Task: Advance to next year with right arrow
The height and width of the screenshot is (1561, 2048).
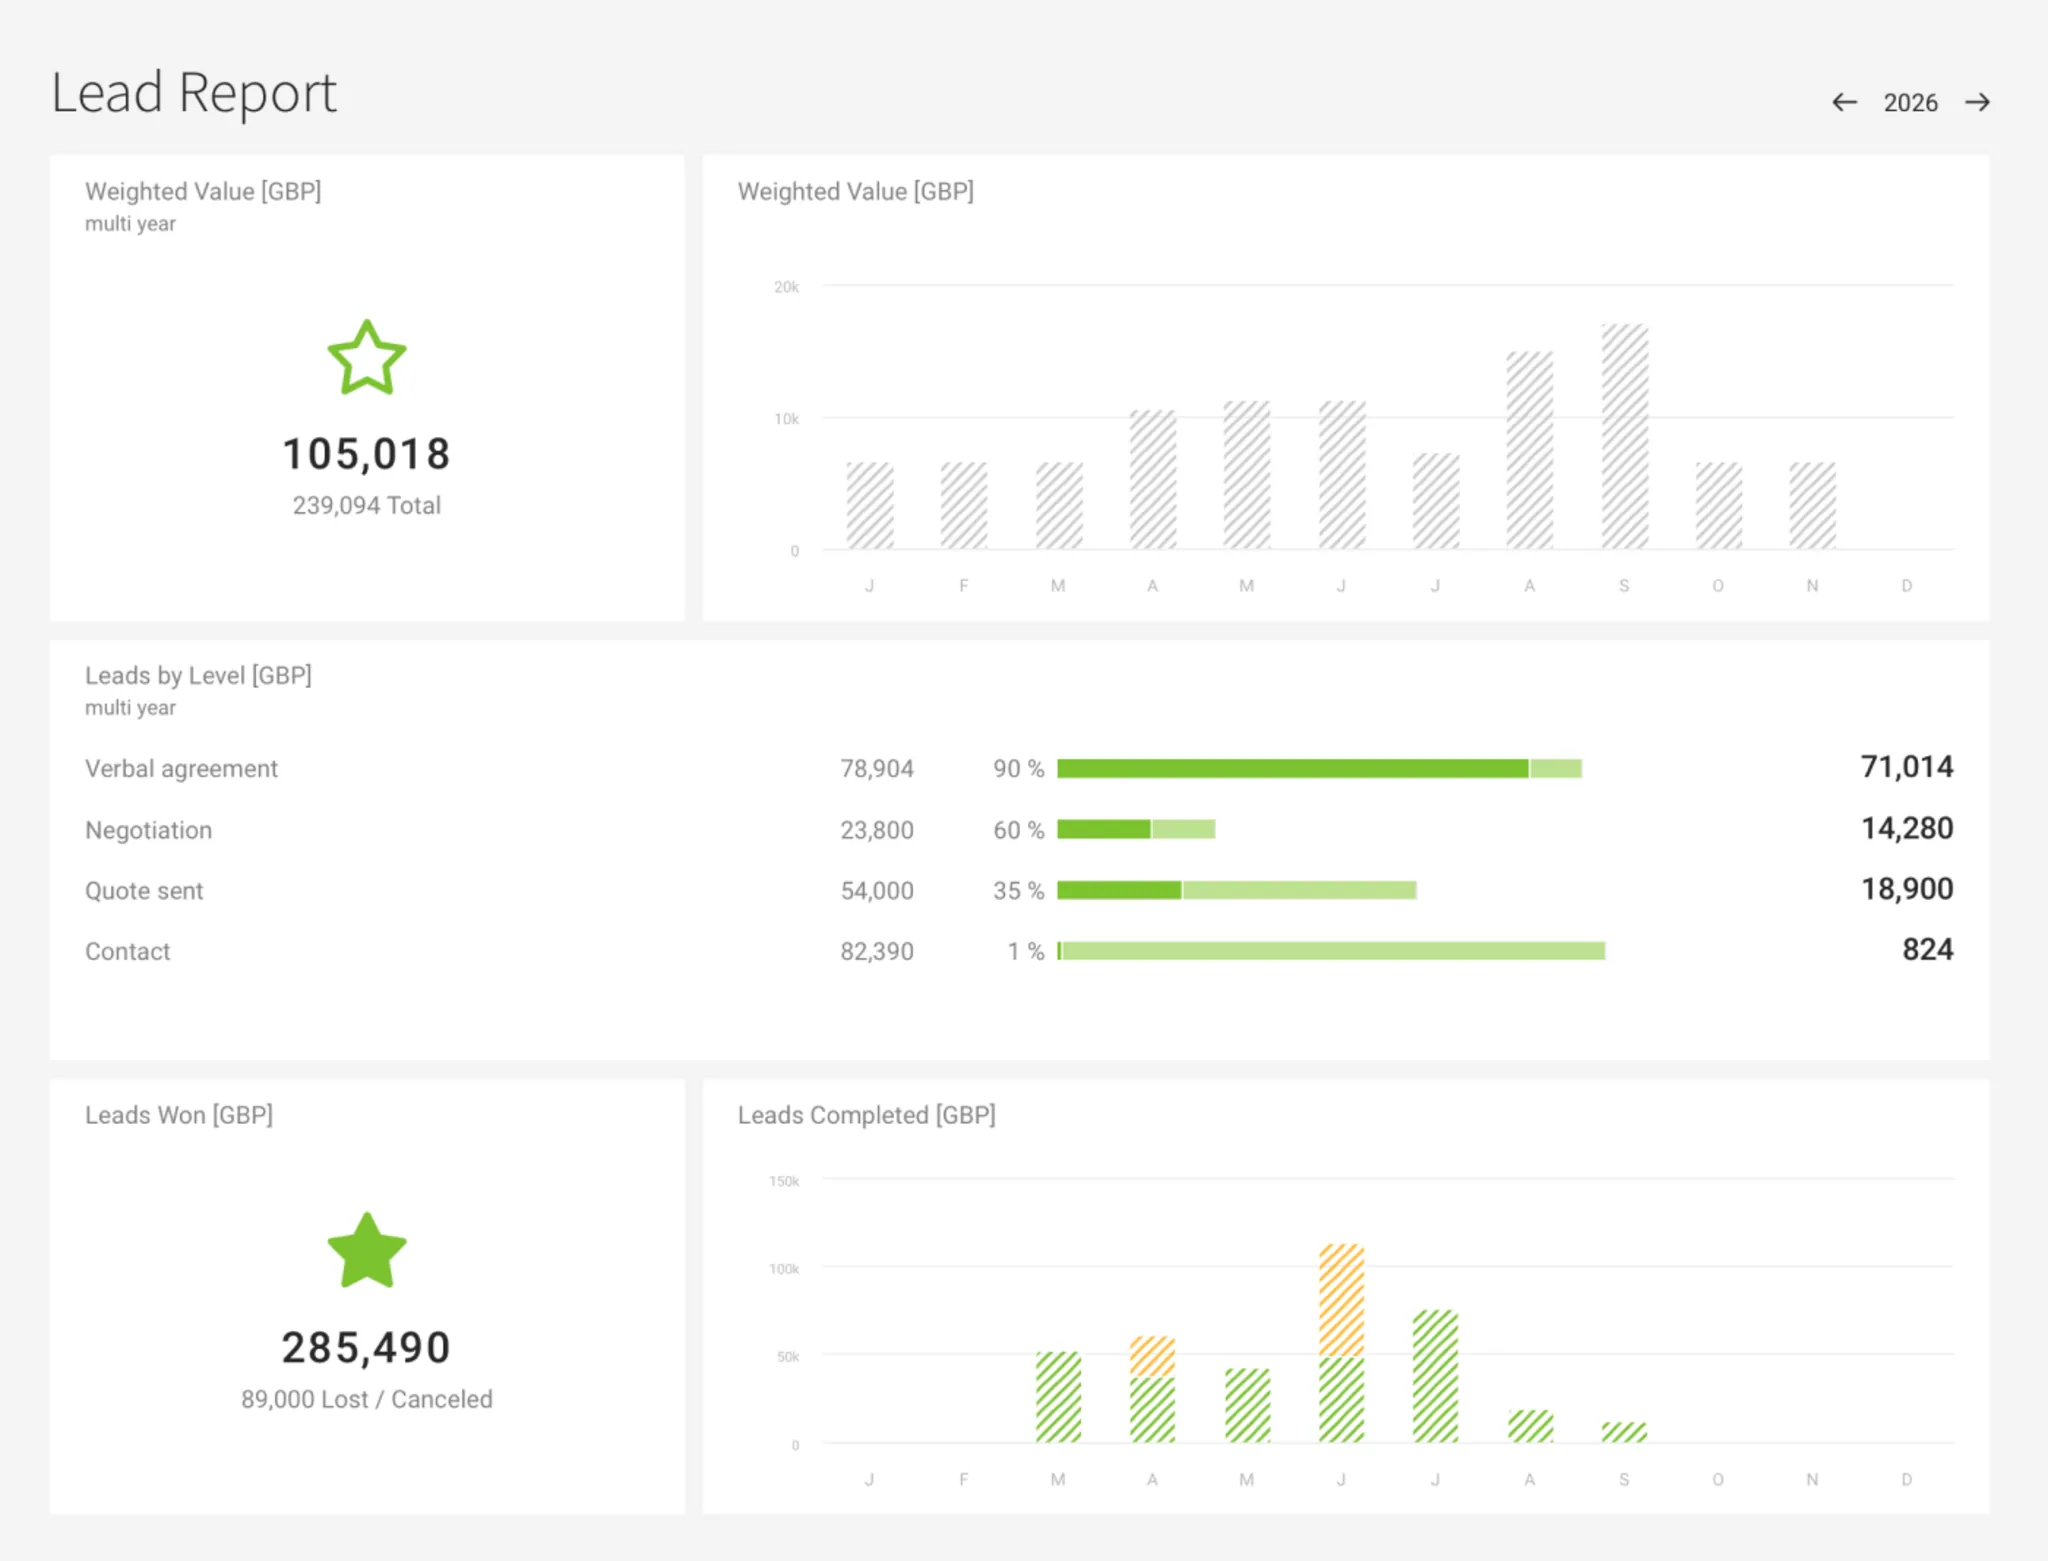Action: pos(1977,102)
